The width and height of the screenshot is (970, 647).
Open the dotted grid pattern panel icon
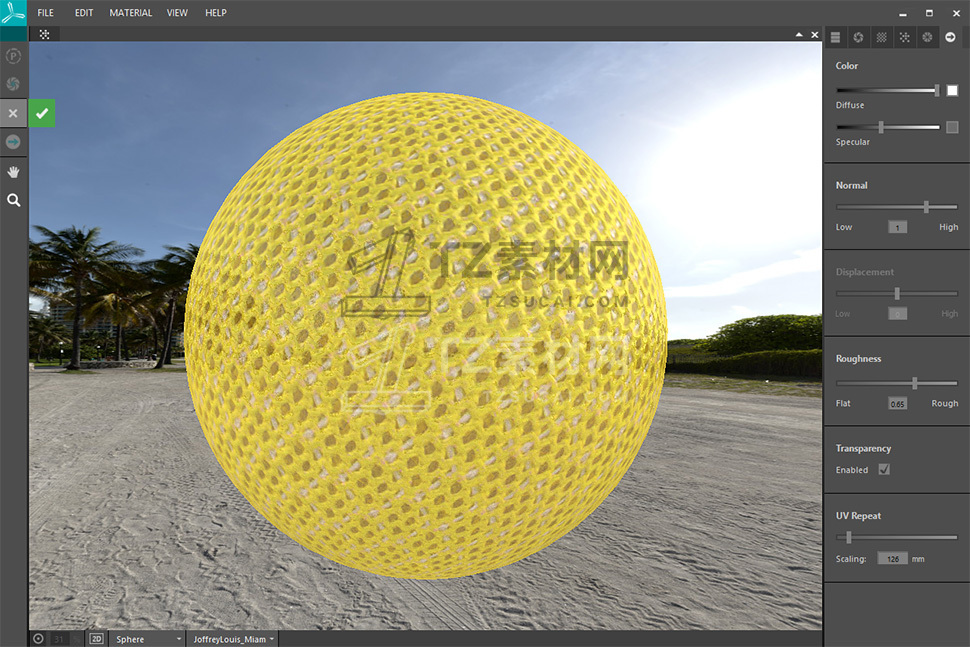pos(881,37)
